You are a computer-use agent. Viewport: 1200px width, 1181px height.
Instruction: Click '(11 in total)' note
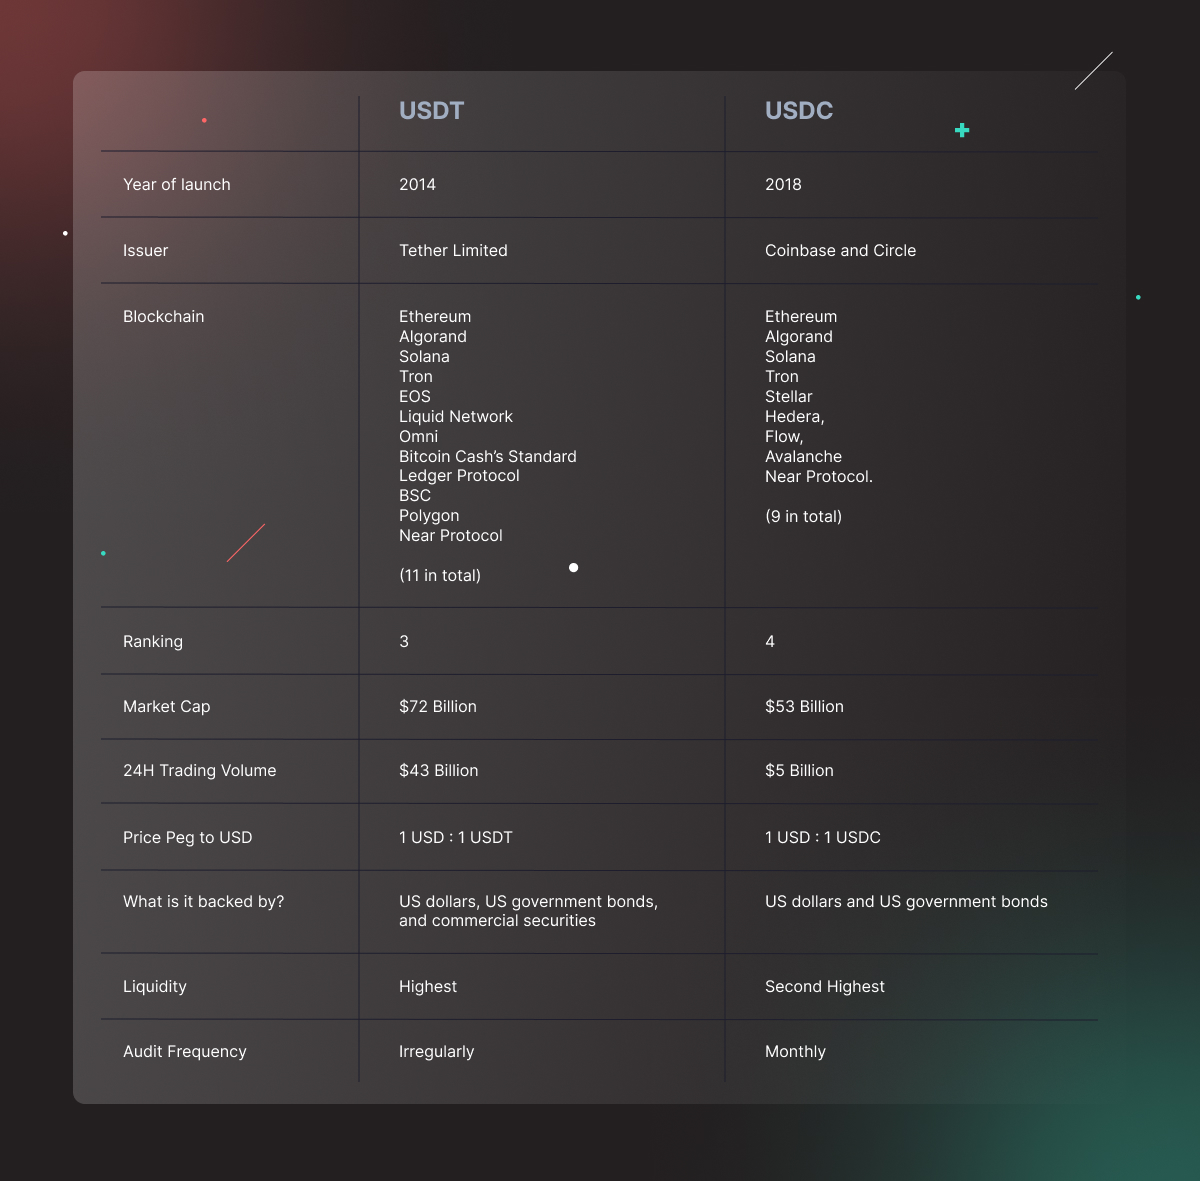(440, 575)
